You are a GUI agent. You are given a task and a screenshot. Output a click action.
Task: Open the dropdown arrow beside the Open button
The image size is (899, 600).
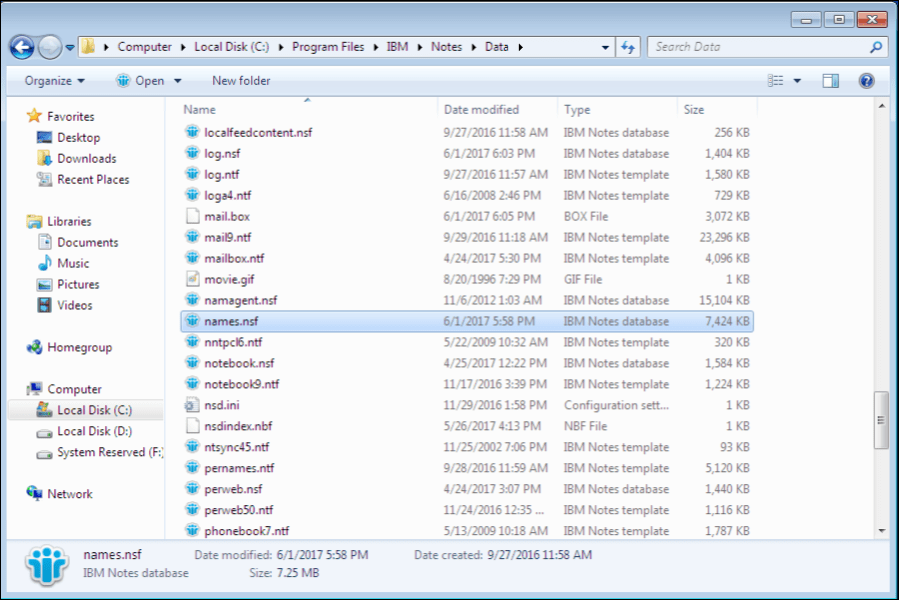175,80
